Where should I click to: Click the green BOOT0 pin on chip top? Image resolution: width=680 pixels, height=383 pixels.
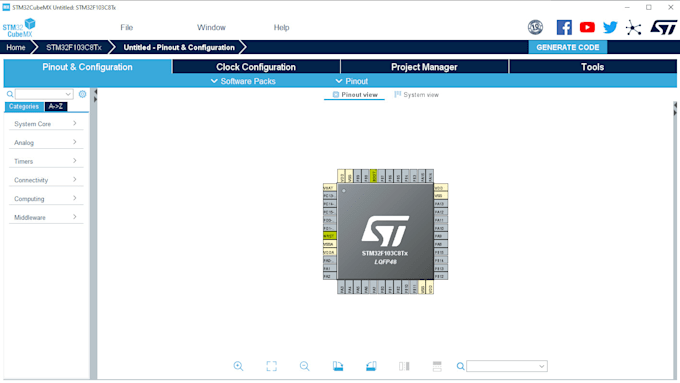tap(374, 176)
